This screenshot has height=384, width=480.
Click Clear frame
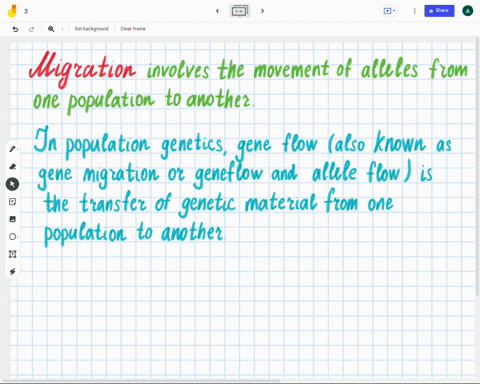(133, 29)
